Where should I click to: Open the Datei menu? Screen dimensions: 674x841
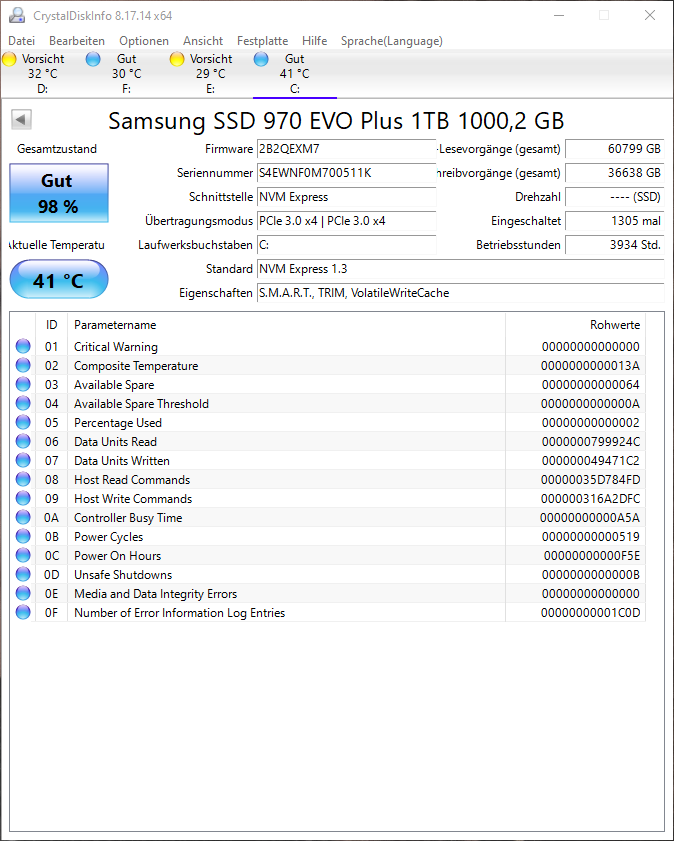click(x=21, y=41)
